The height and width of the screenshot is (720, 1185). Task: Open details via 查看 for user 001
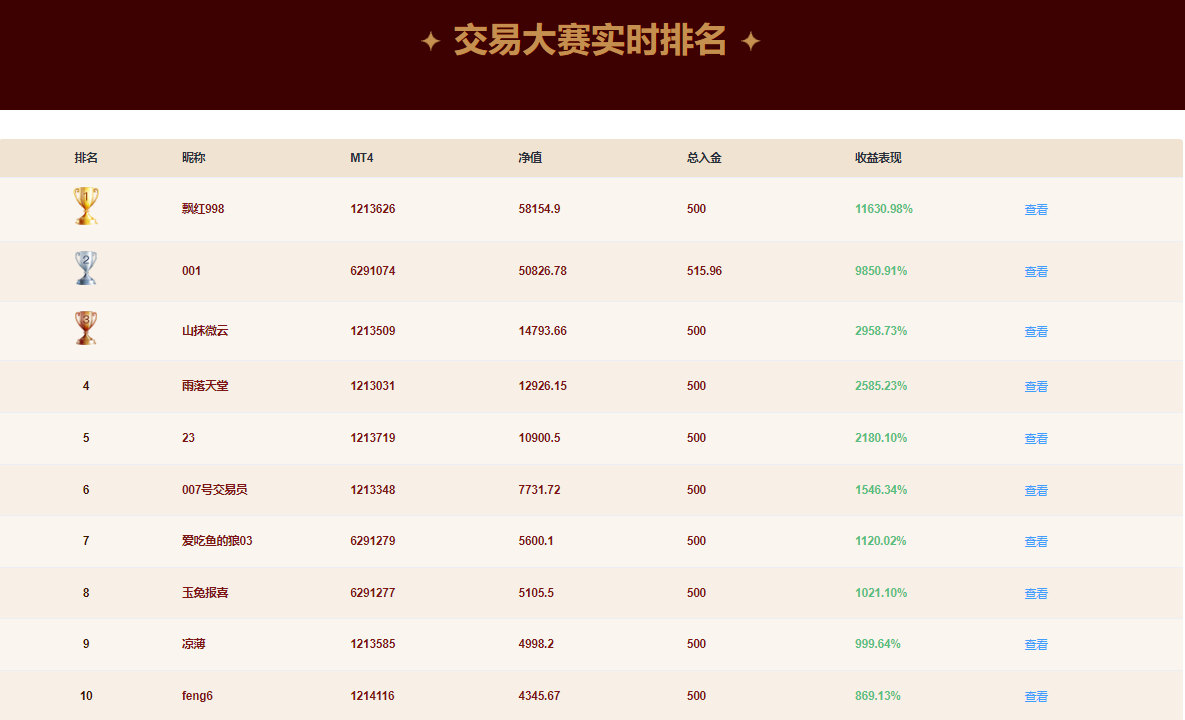[x=1035, y=271]
